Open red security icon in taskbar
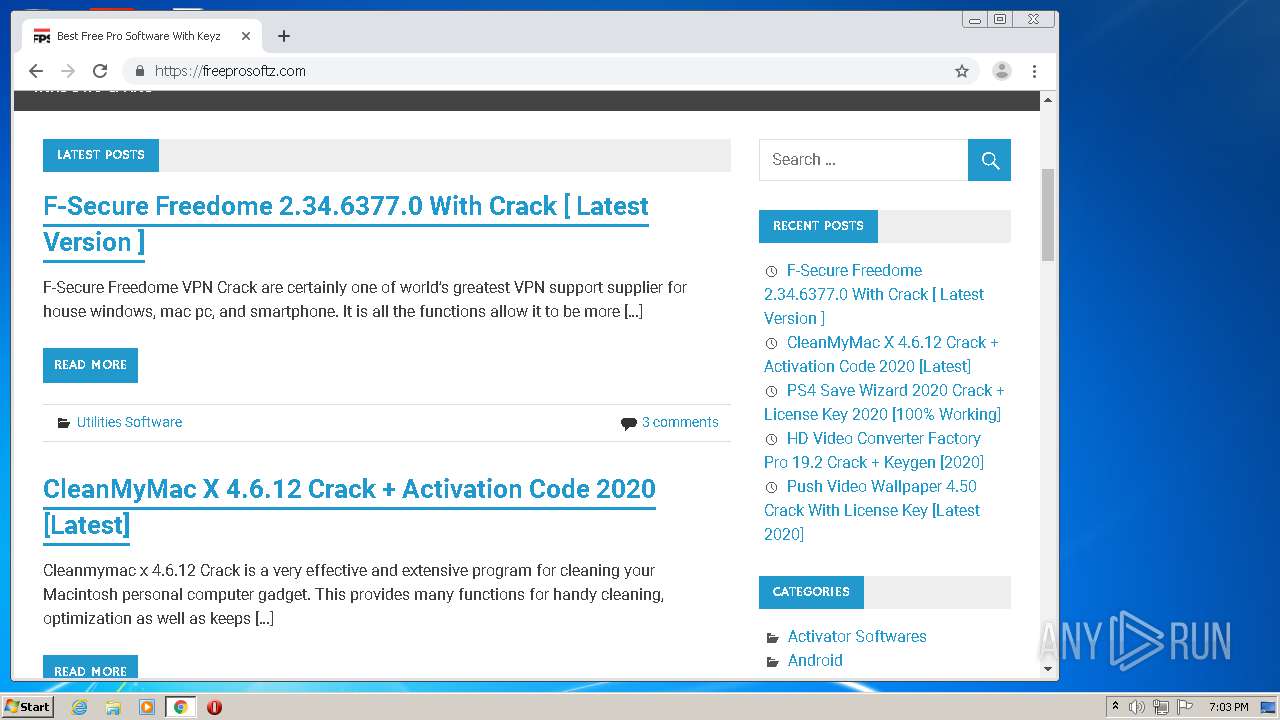 pyautogui.click(x=214, y=707)
